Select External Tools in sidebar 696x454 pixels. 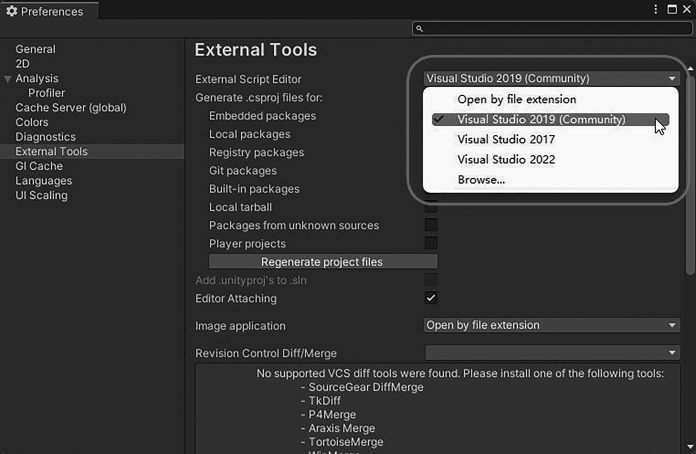click(x=92, y=151)
